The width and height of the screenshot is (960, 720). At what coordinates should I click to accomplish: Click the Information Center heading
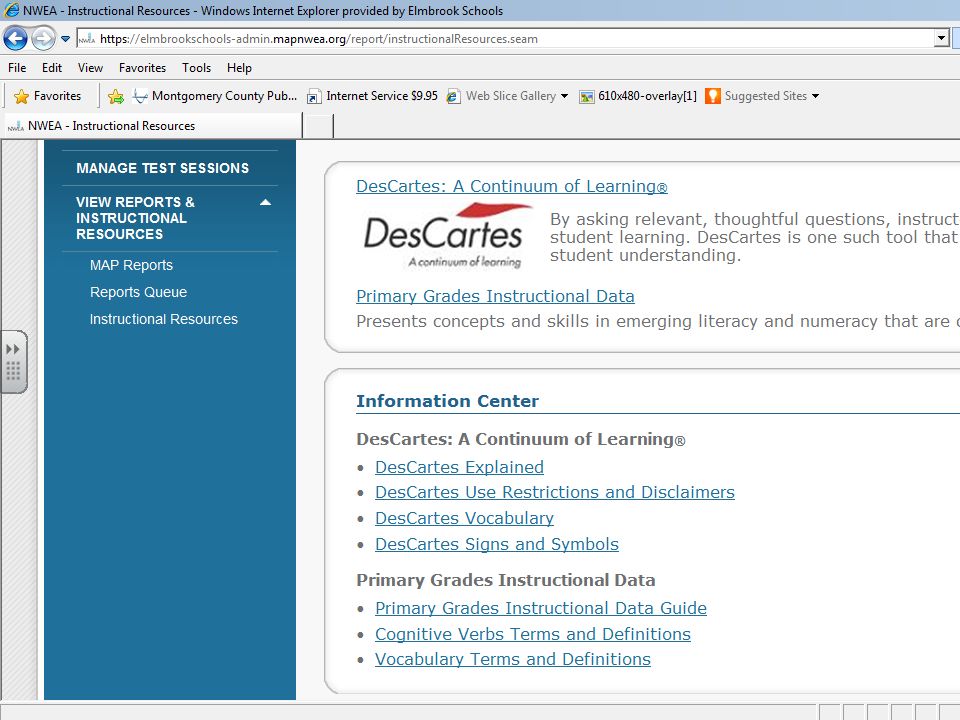tap(448, 401)
